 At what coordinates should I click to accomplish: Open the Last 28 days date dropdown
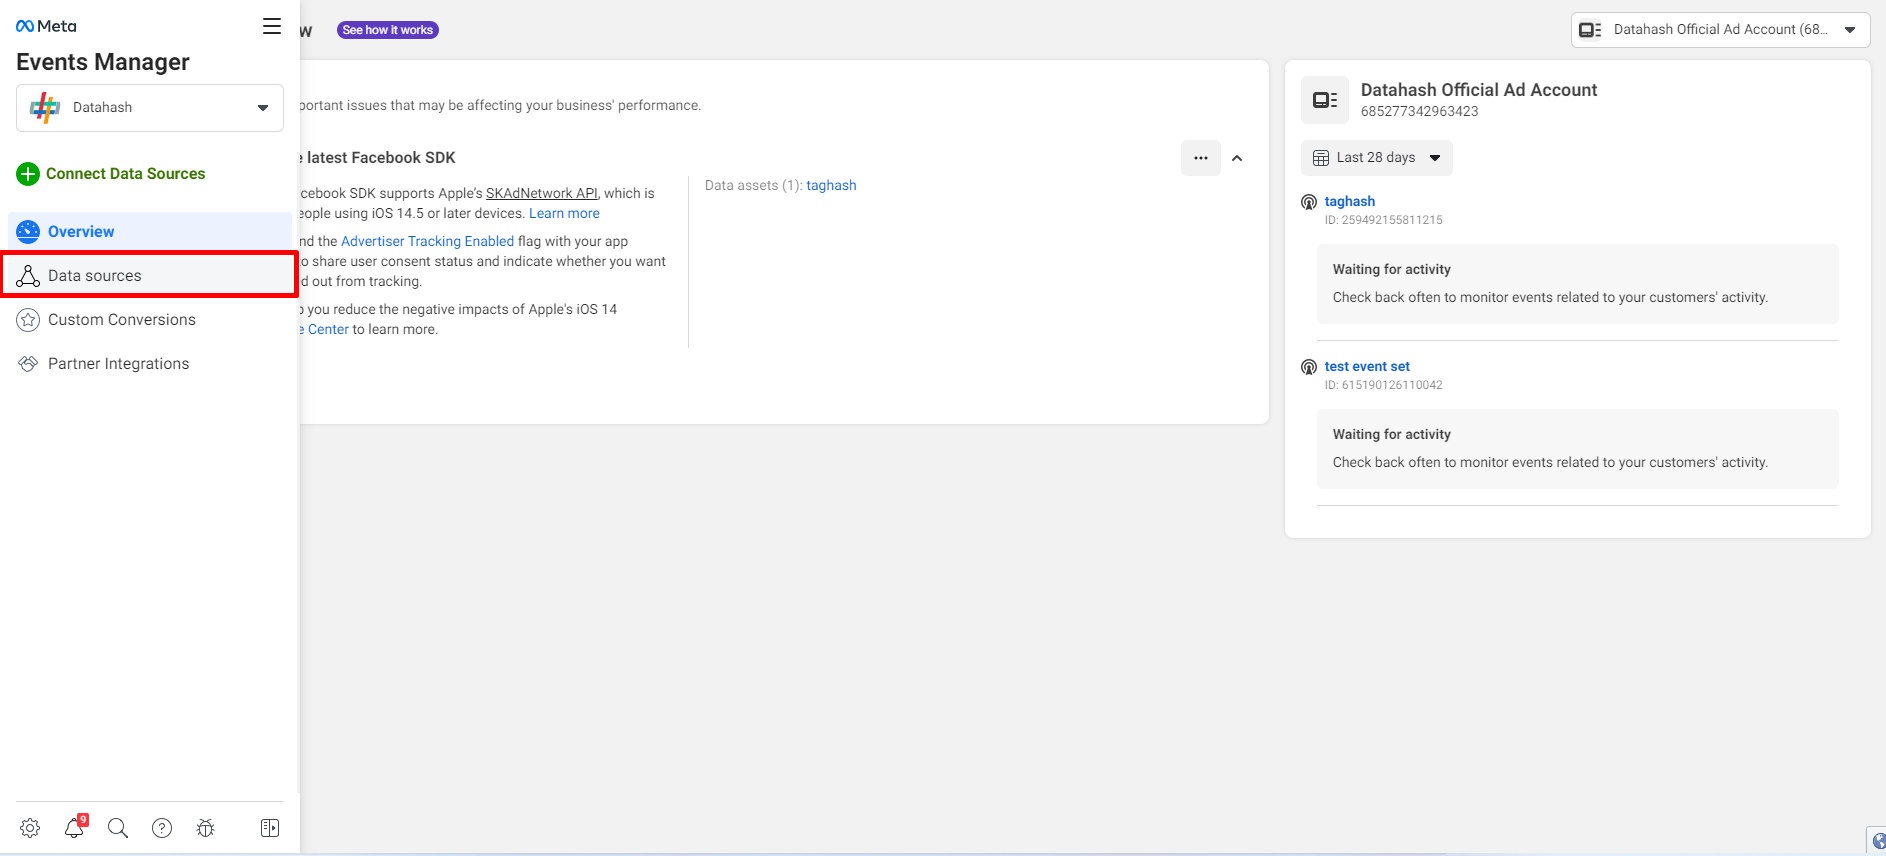tap(1376, 158)
